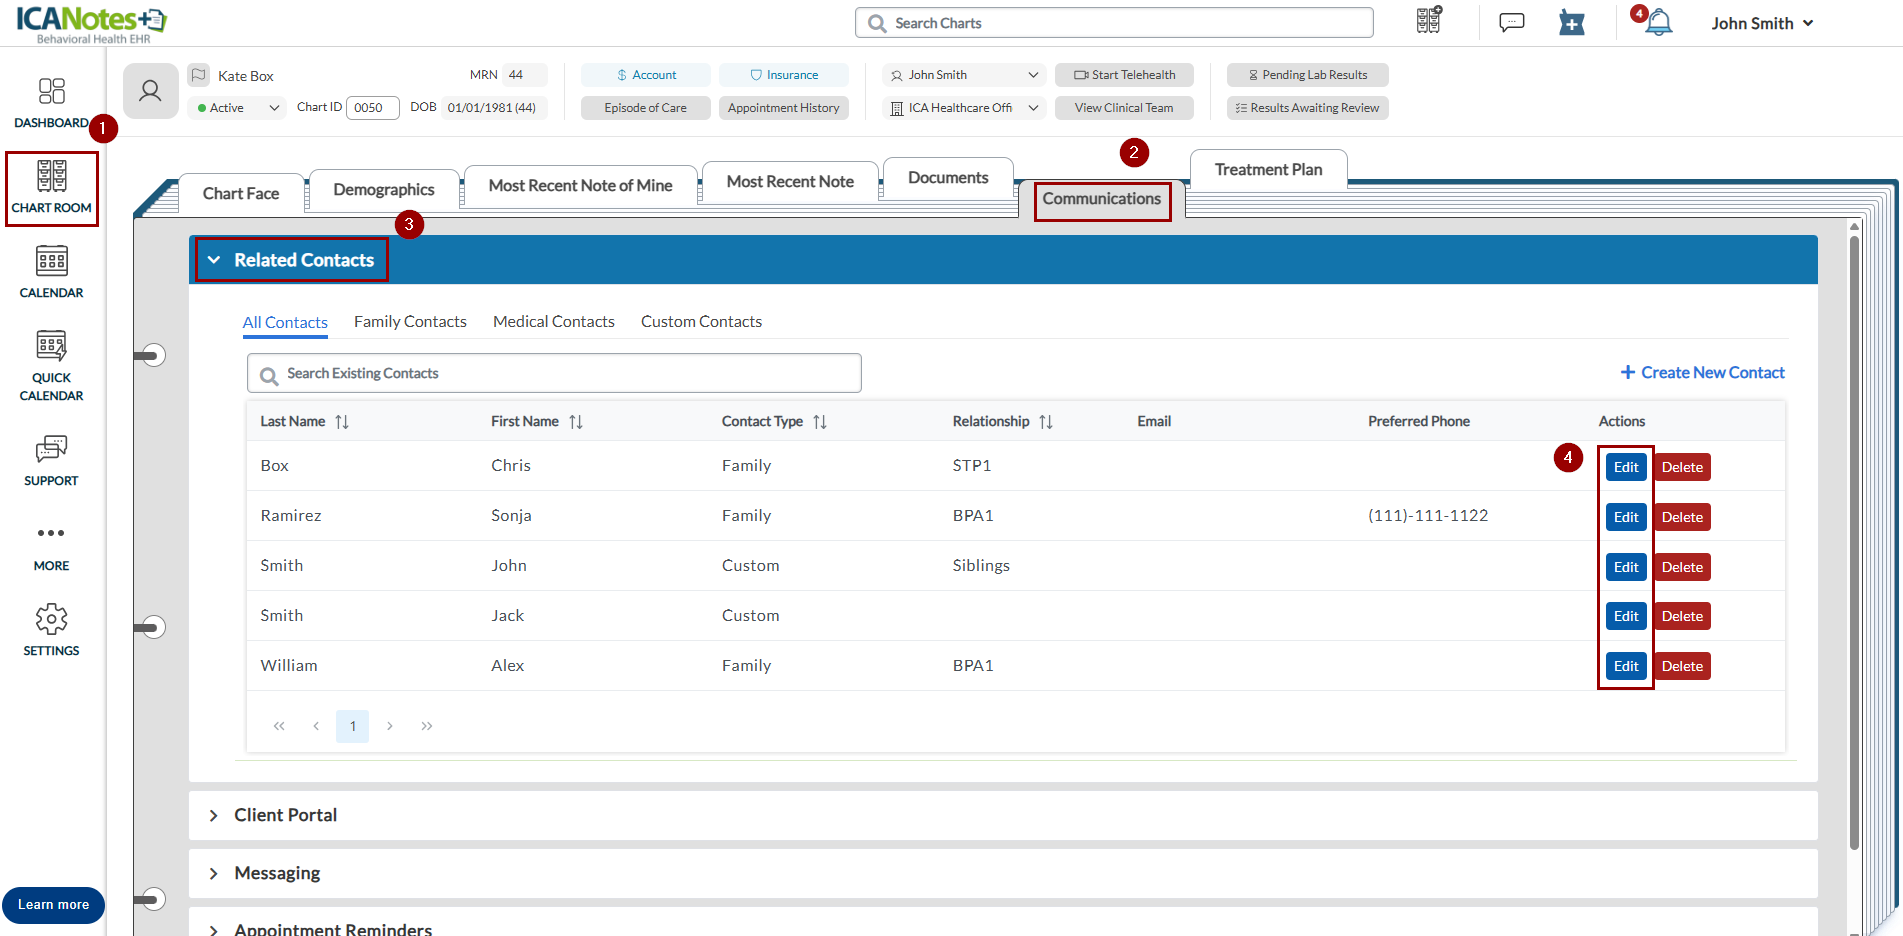The image size is (1903, 936).
Task: Open the John Smith provider dropdown
Action: (964, 75)
